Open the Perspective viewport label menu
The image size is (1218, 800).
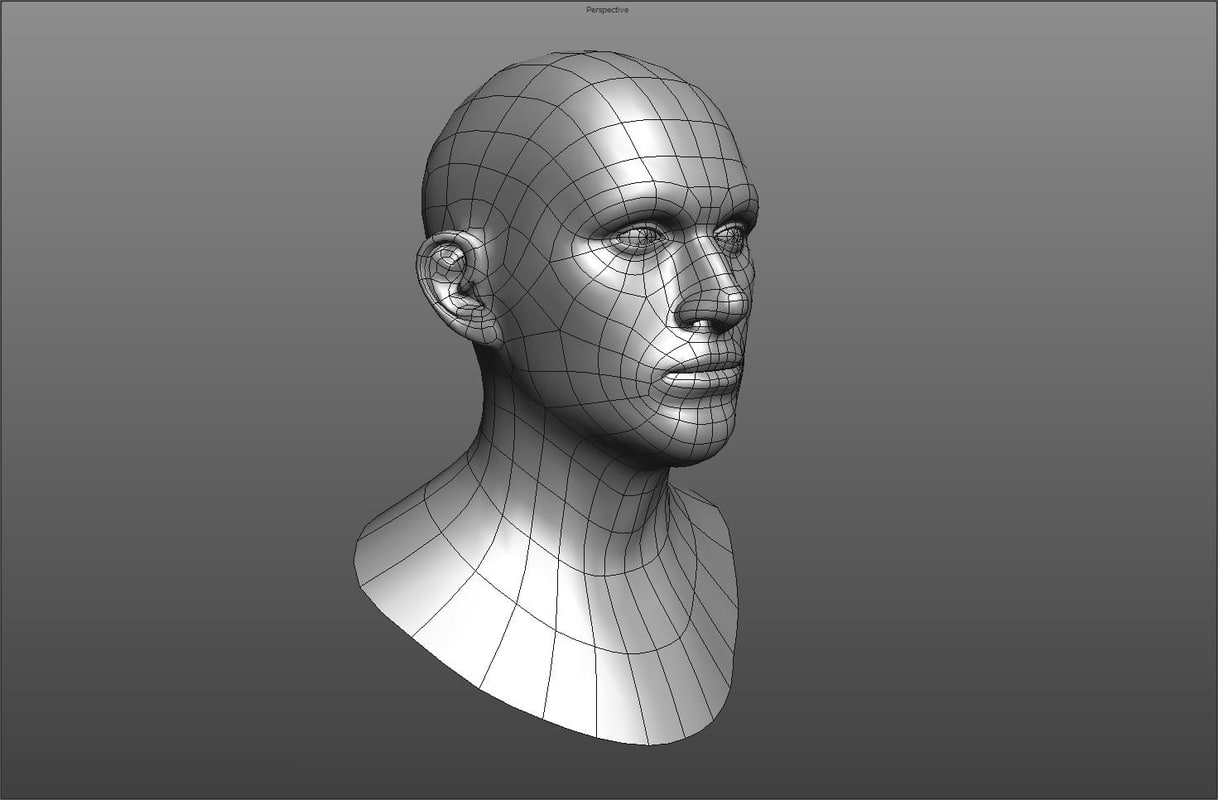pos(607,9)
